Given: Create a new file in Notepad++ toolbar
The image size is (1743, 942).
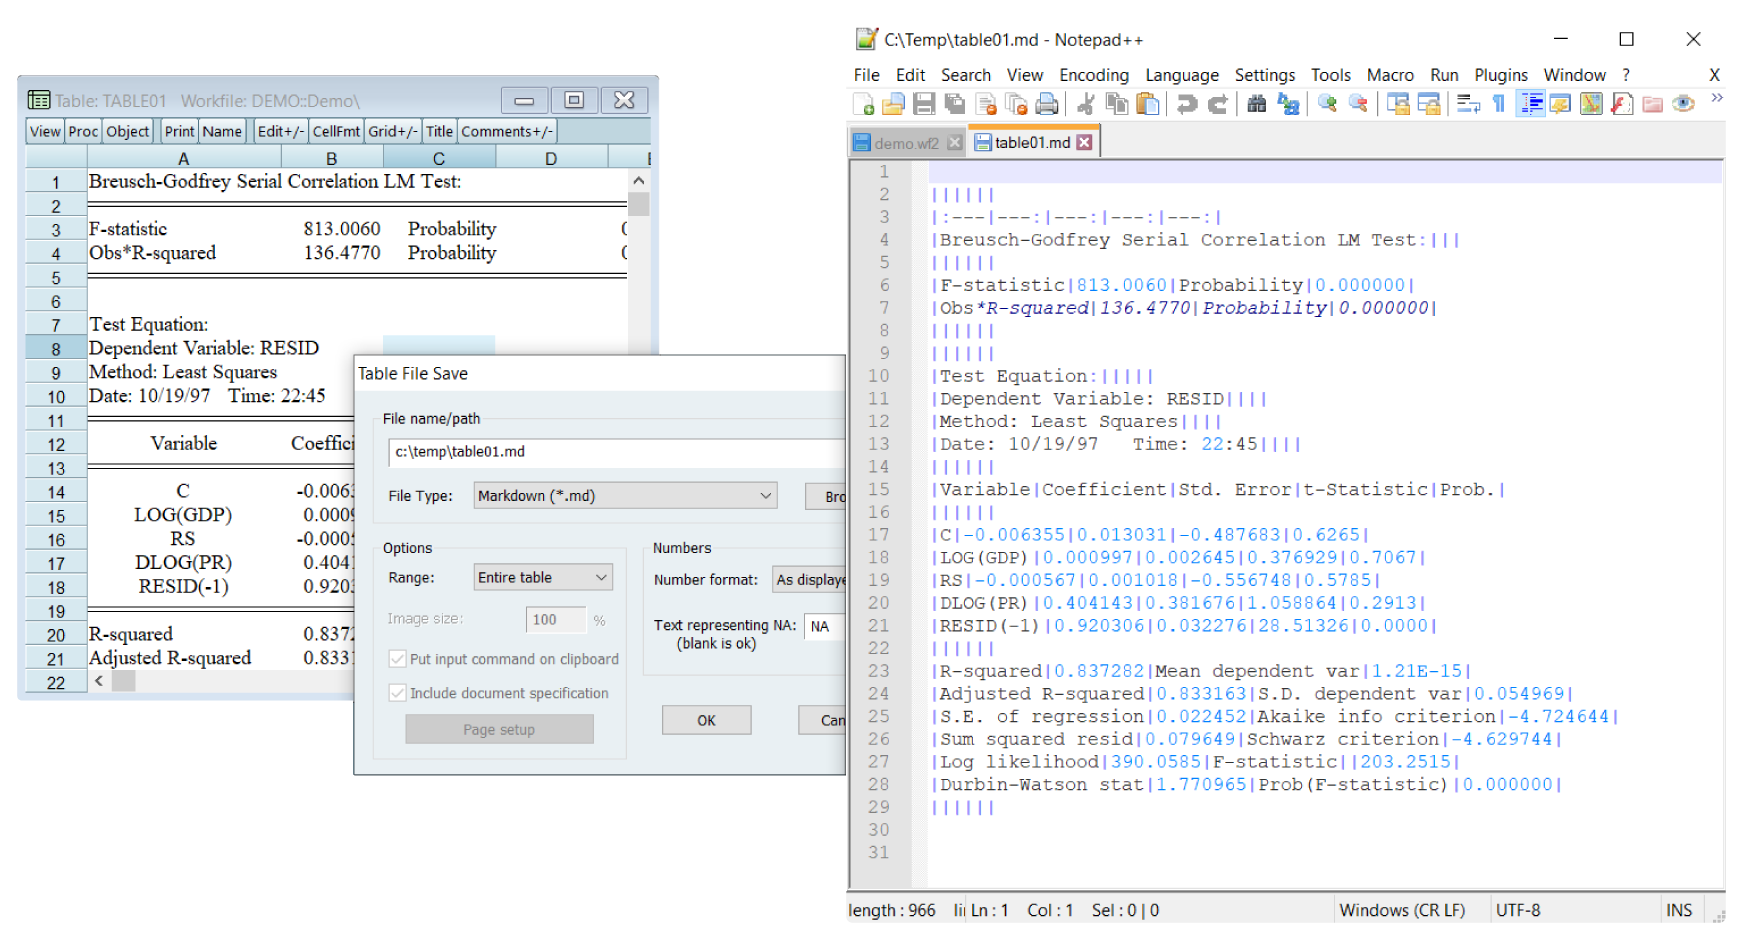Looking at the screenshot, I should (864, 104).
